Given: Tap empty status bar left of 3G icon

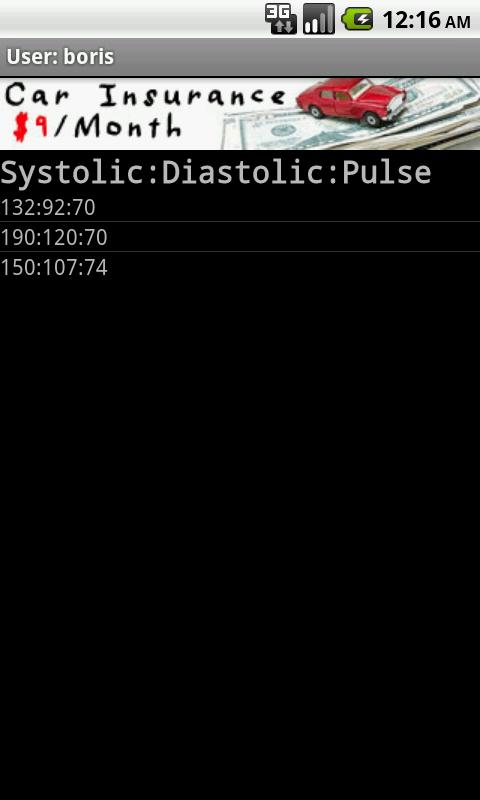Looking at the screenshot, I should point(132,19).
